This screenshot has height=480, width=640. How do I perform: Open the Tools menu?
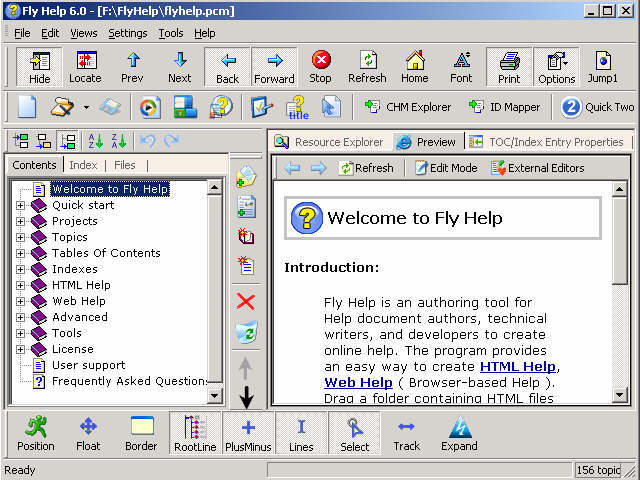(x=171, y=33)
